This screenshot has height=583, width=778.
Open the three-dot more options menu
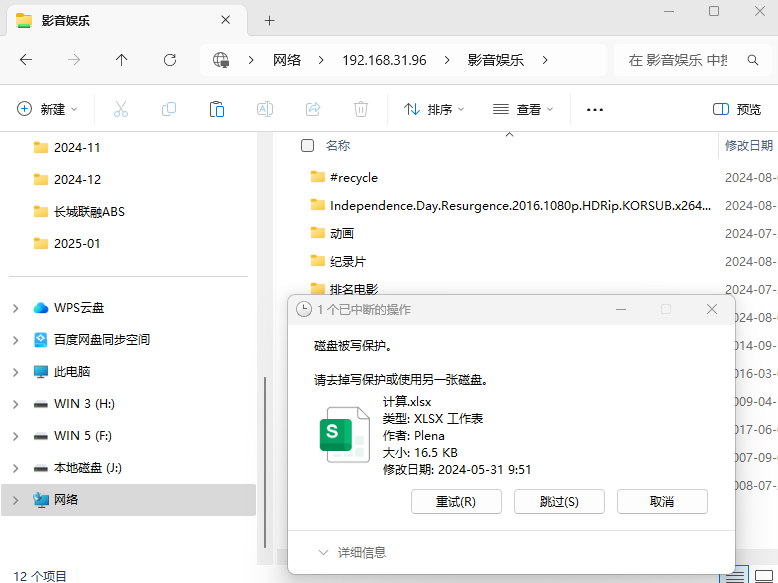click(x=594, y=109)
